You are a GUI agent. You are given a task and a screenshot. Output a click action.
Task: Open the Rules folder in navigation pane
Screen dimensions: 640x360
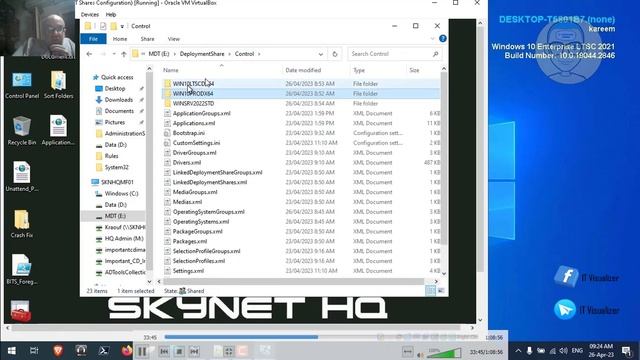pos(111,156)
